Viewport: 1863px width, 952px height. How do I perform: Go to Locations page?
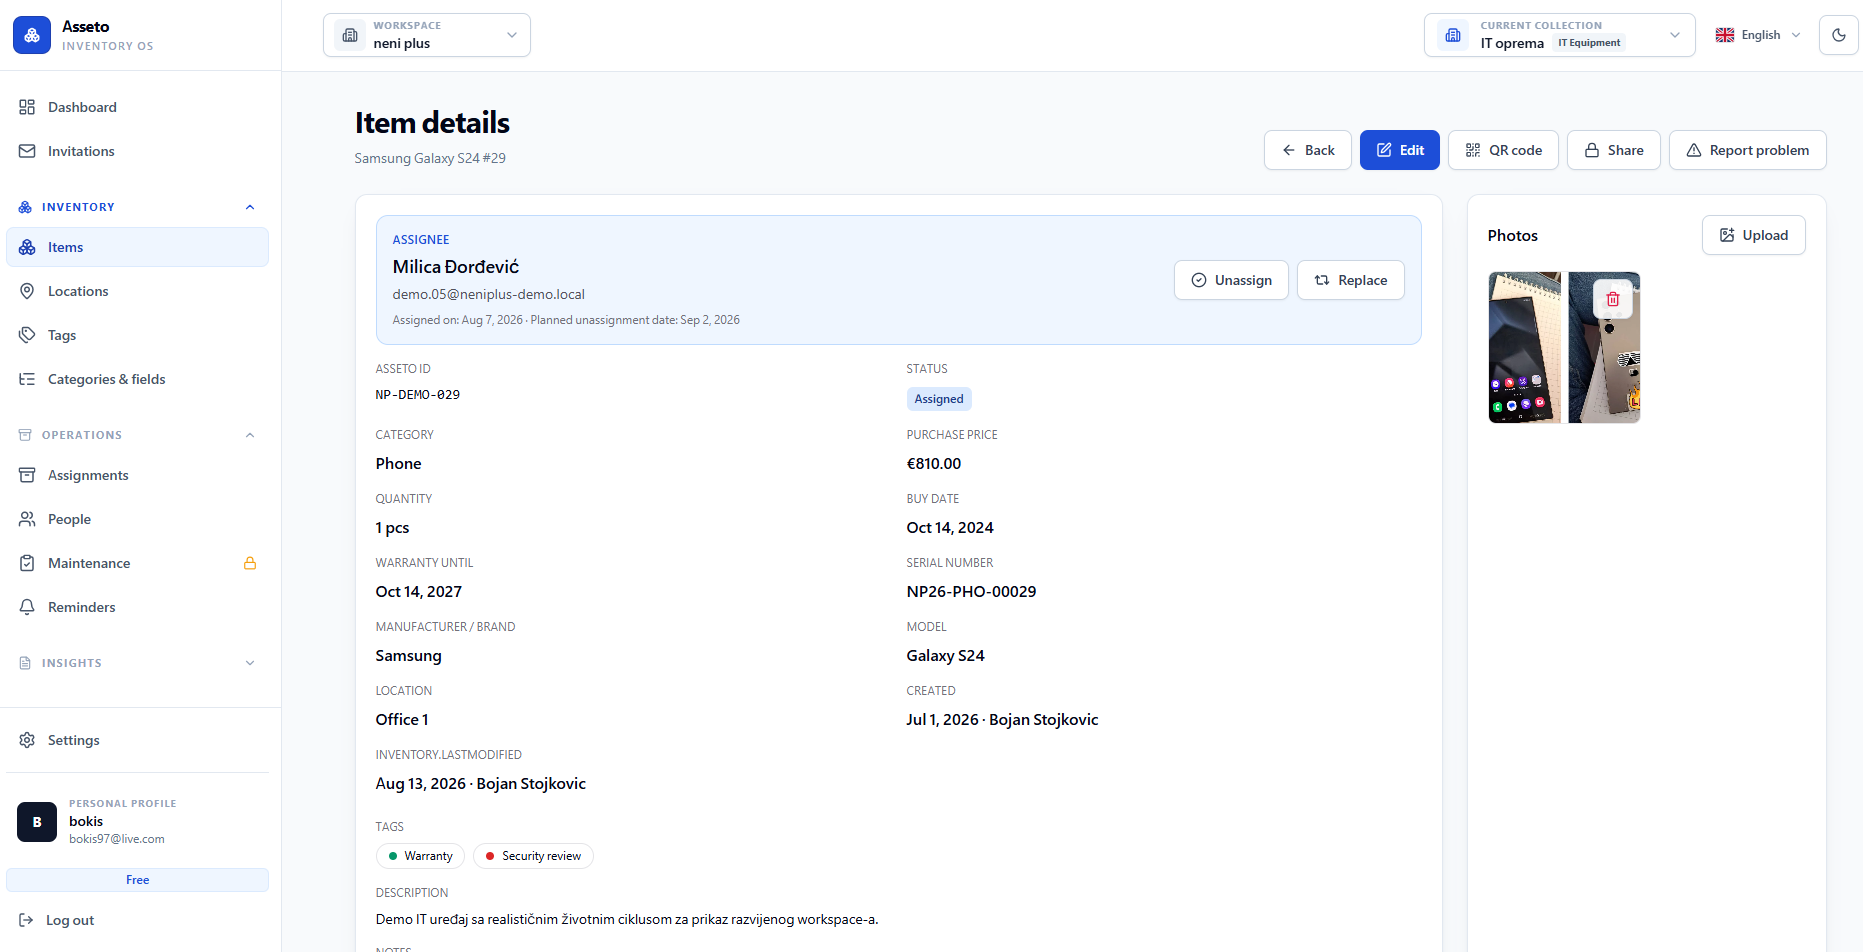pos(138,291)
